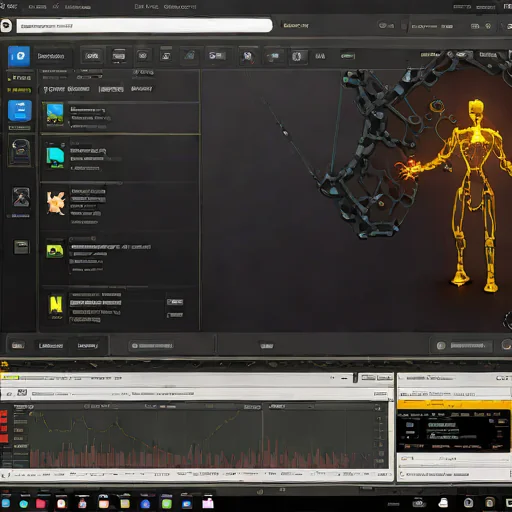Click the white address bar at the top

(x=144, y=26)
